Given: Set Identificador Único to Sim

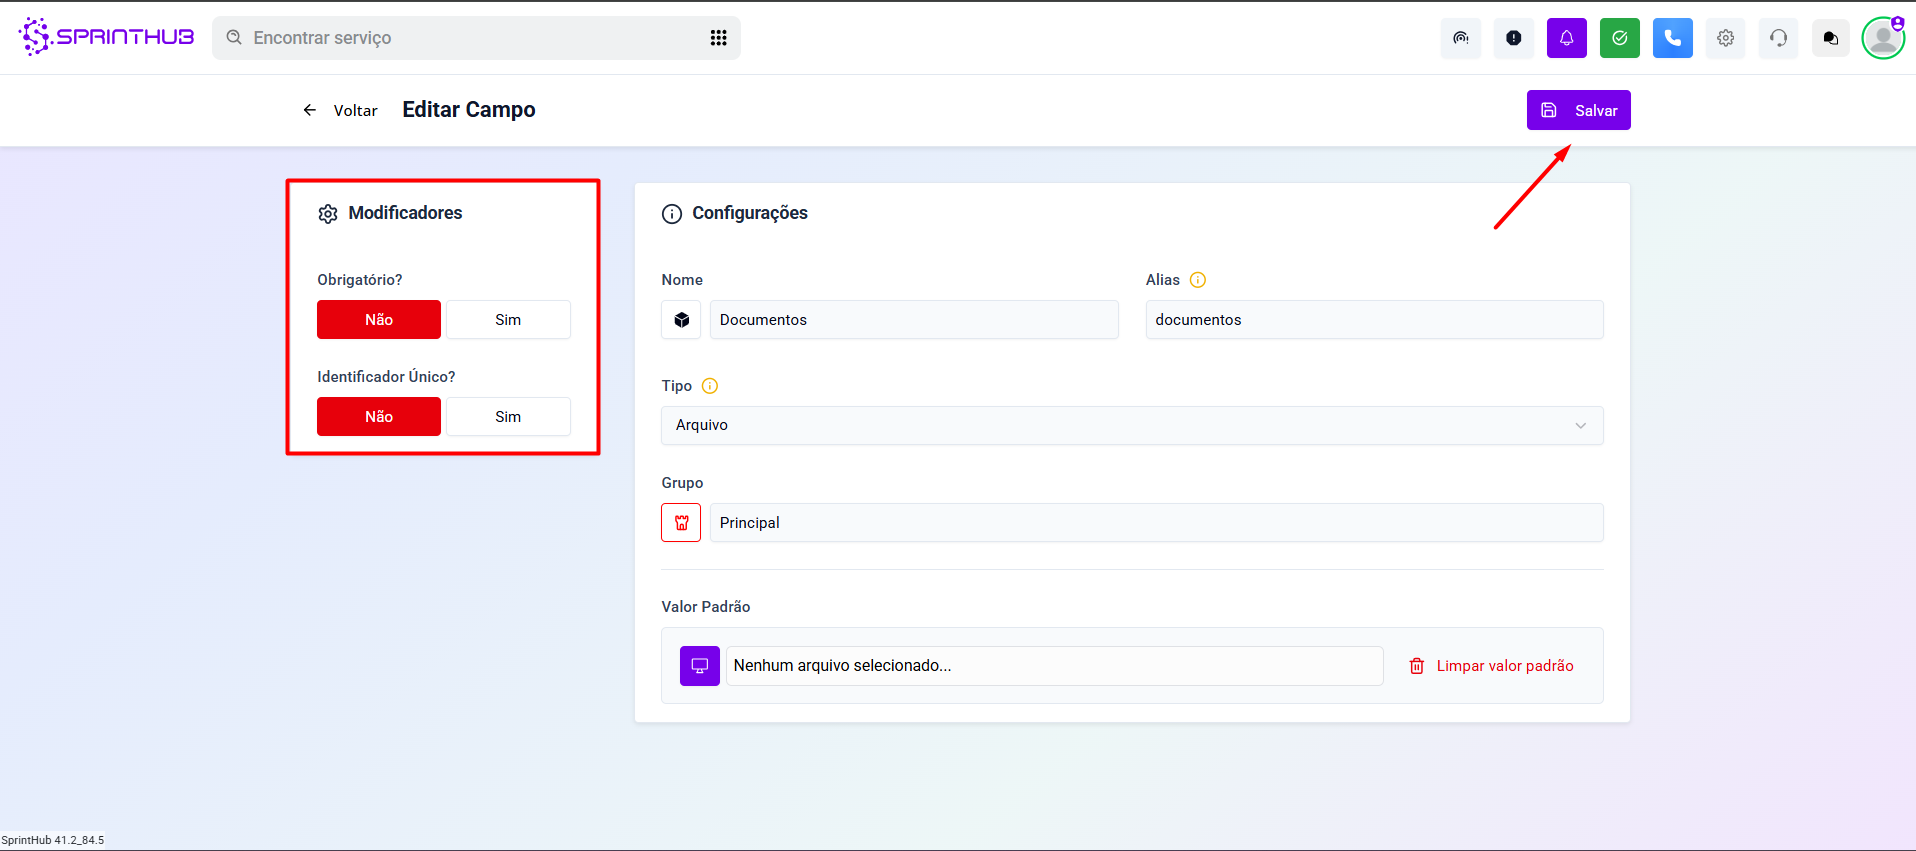Looking at the screenshot, I should pos(507,417).
